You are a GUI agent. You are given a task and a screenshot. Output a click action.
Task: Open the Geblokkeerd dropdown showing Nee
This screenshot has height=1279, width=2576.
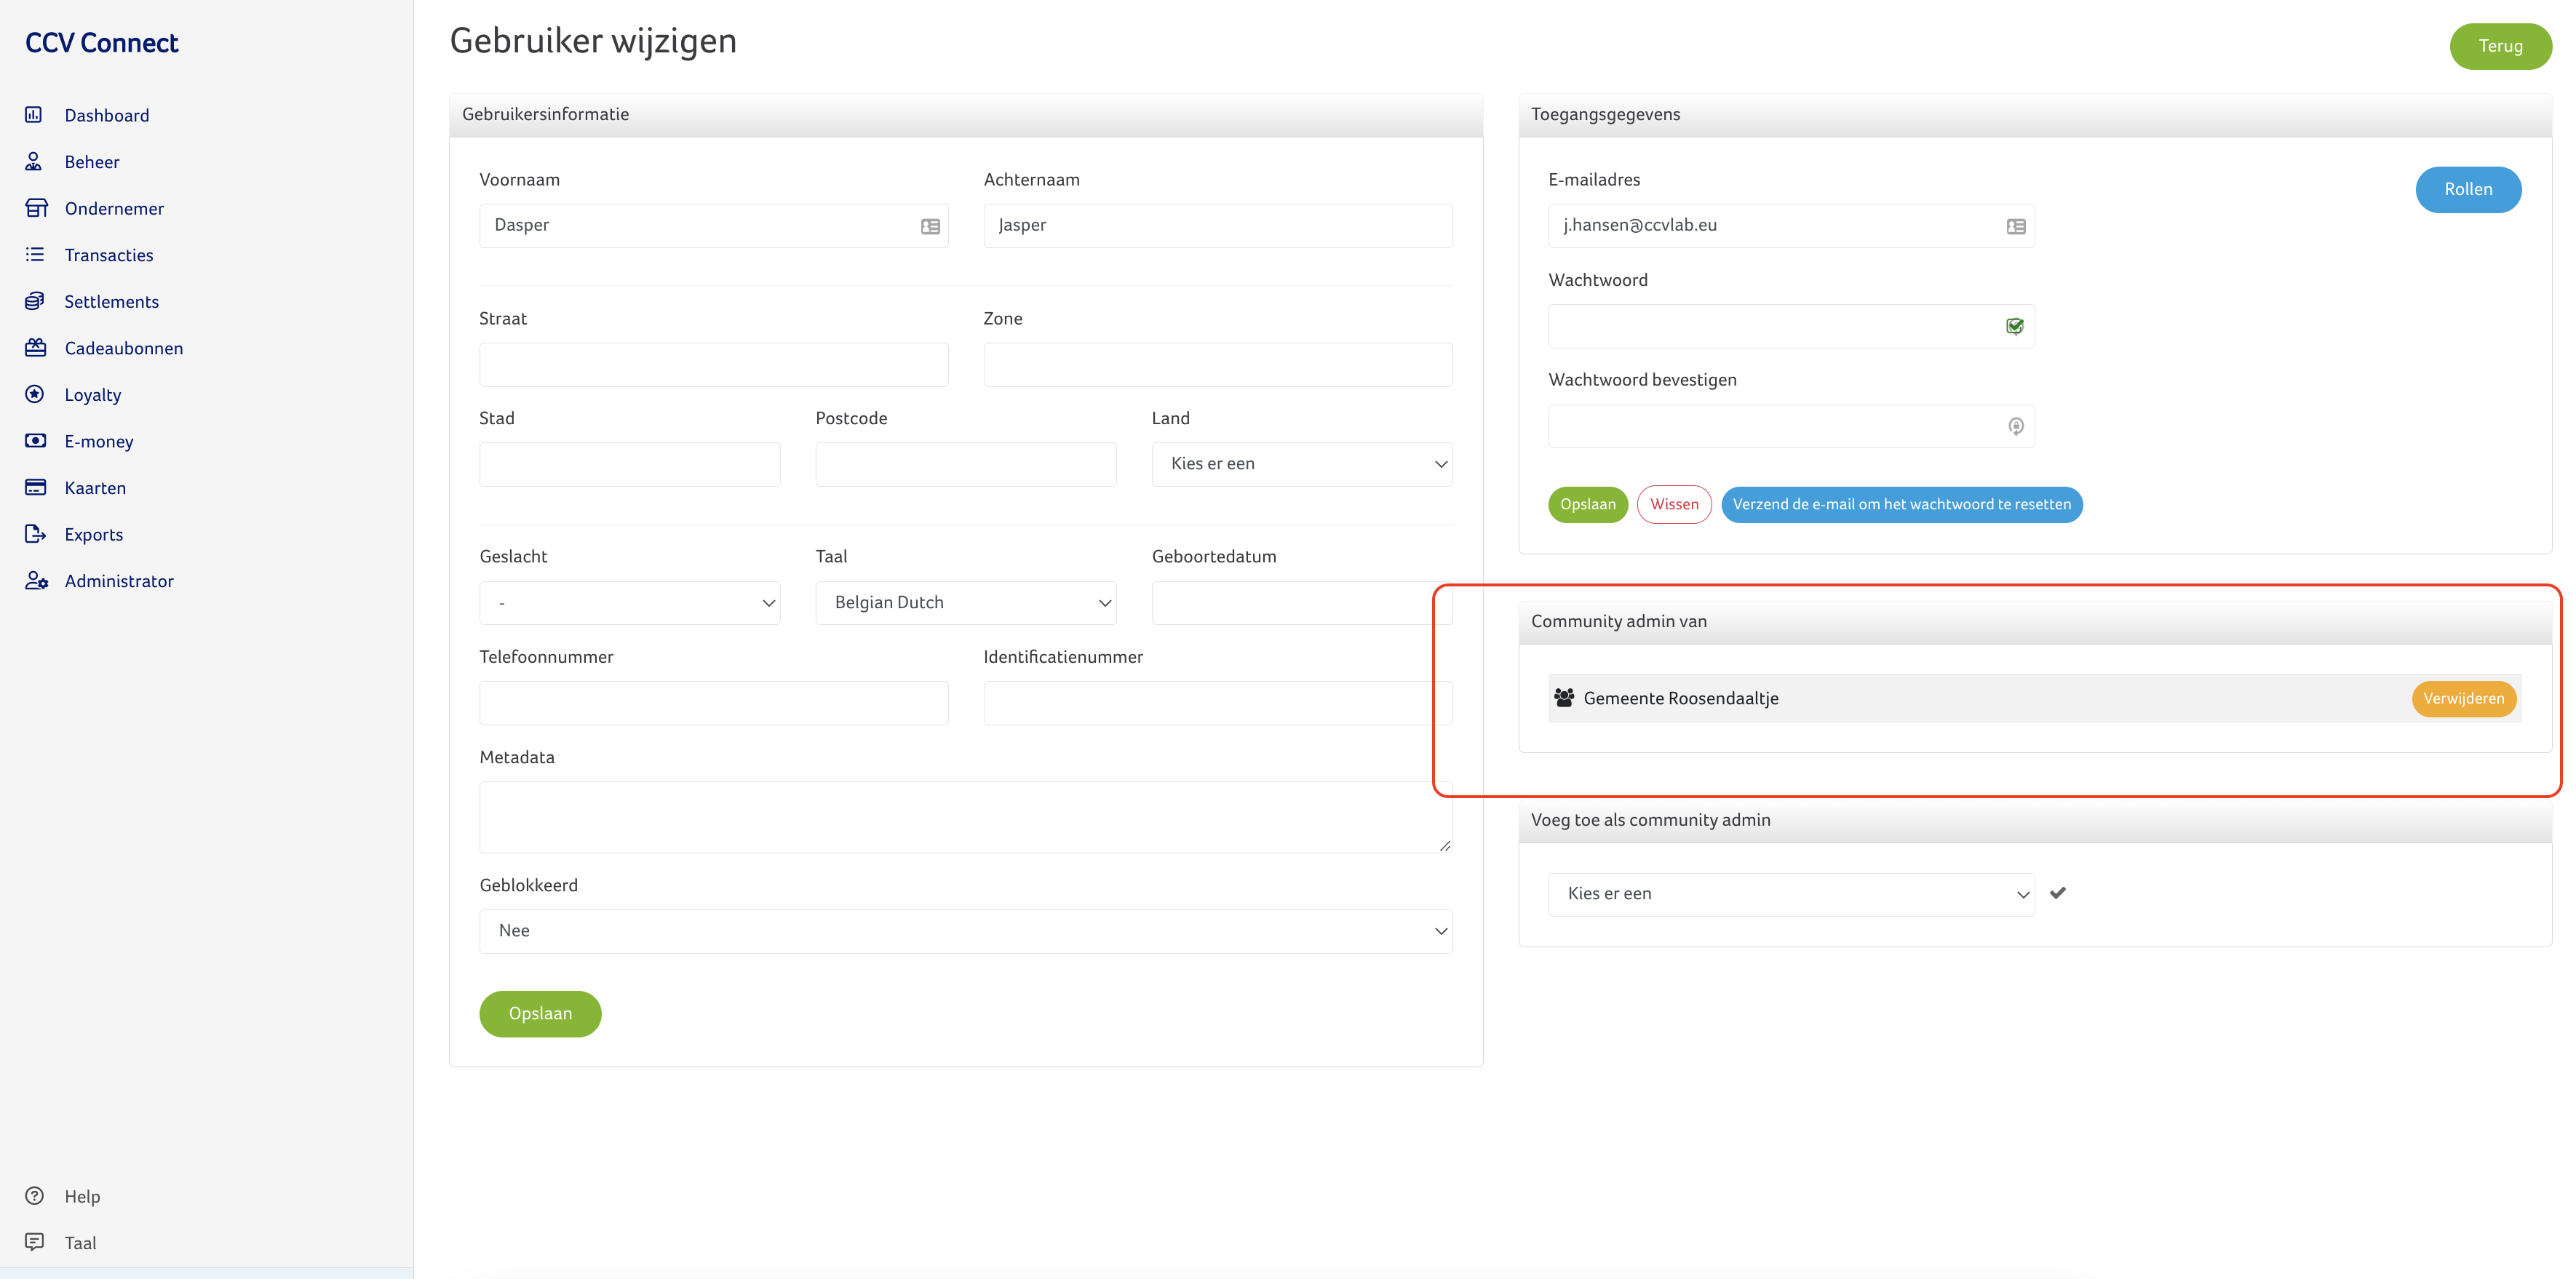965,931
